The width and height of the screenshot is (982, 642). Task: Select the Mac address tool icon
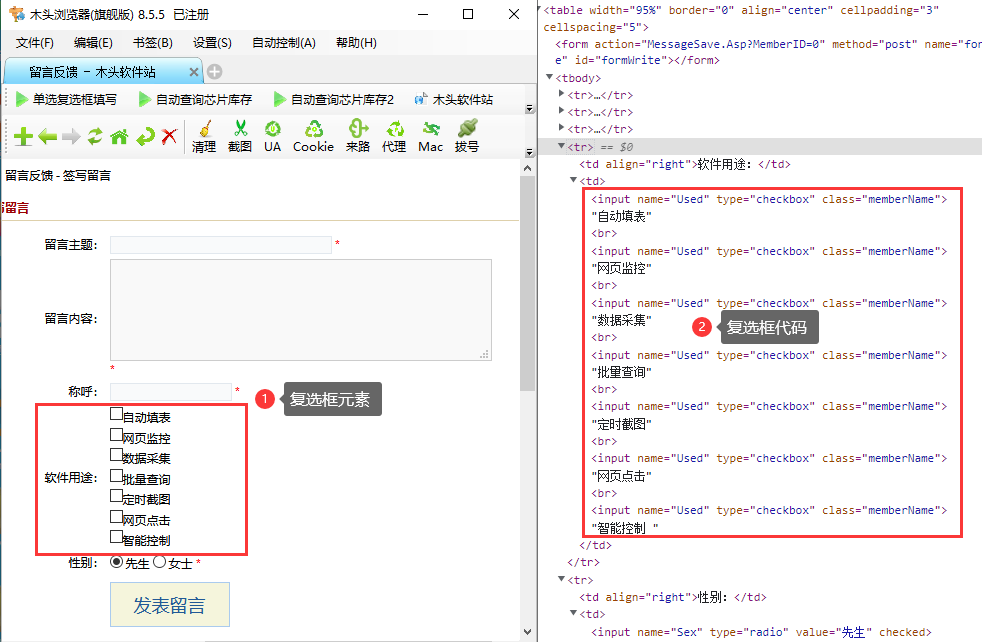point(430,136)
